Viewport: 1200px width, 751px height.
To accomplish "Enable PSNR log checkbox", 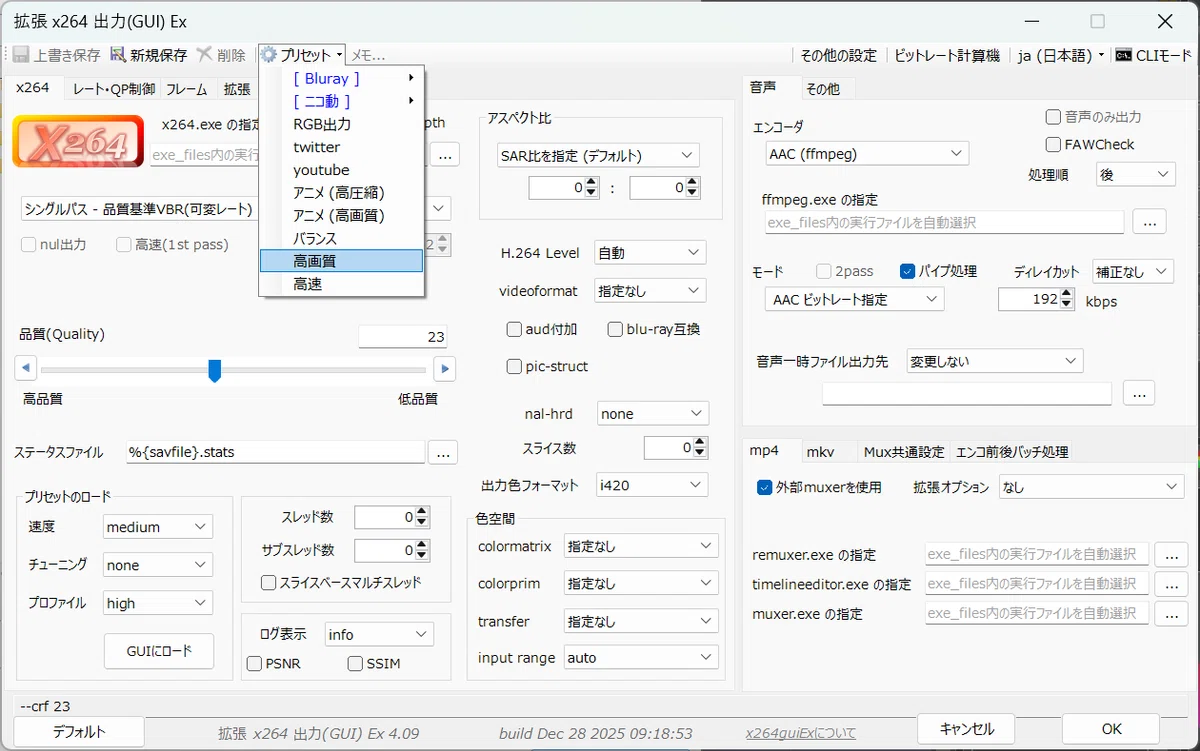I will coord(255,663).
